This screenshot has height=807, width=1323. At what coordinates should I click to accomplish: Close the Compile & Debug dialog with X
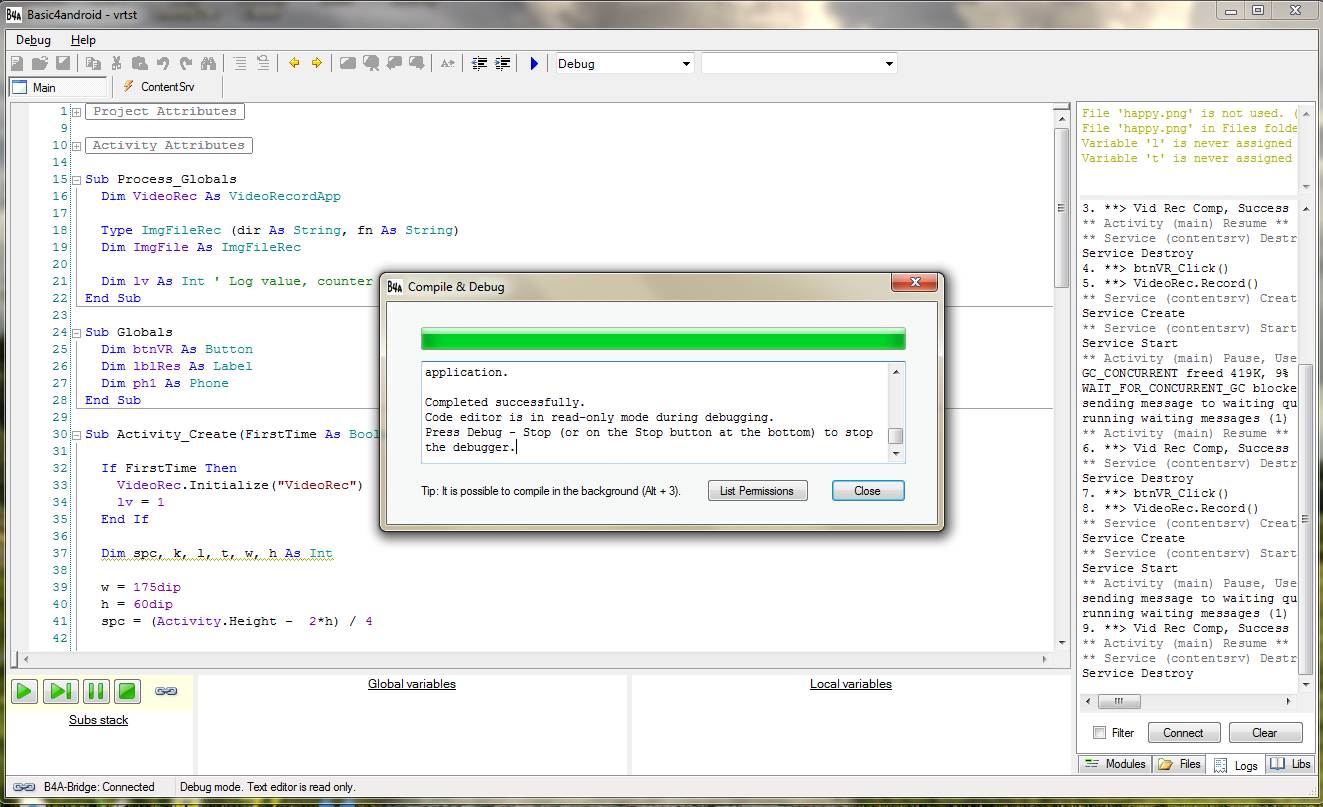915,284
